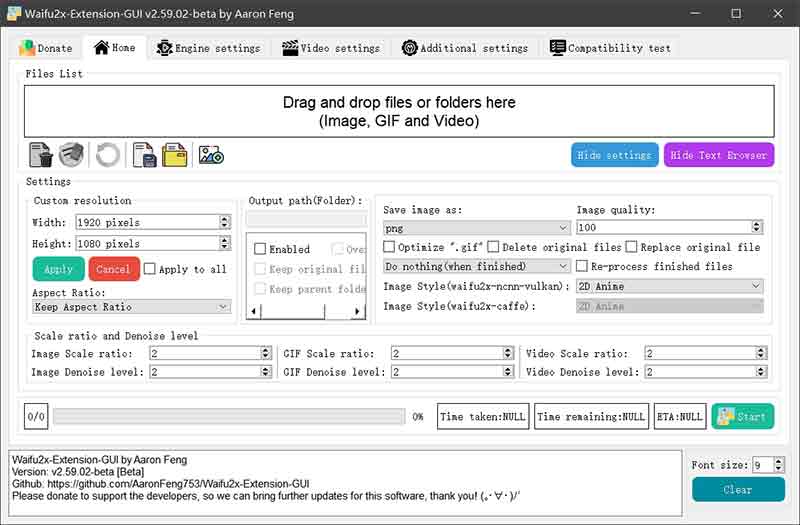Image resolution: width=800 pixels, height=525 pixels.
Task: Click GIF Denoise level spinner arrows
Action: click(x=507, y=371)
